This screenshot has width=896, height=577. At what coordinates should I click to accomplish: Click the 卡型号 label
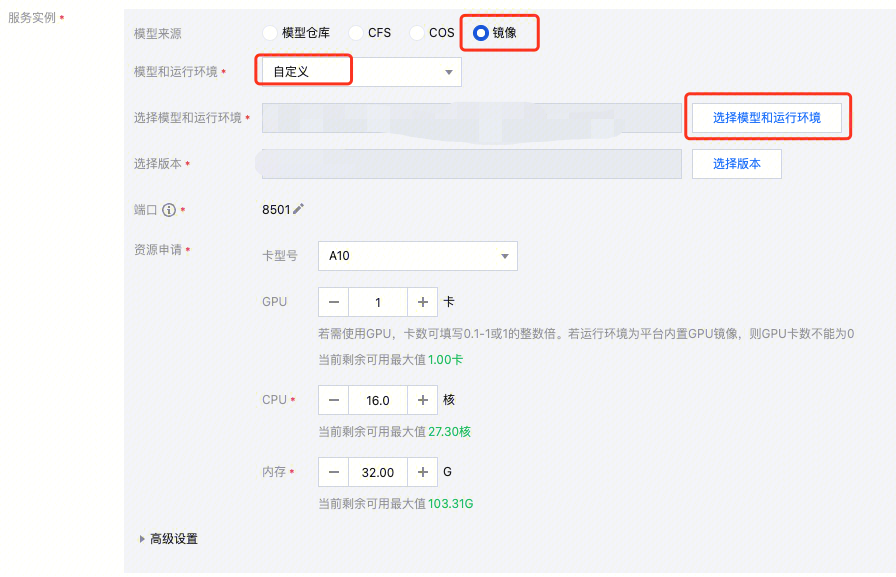coord(280,256)
